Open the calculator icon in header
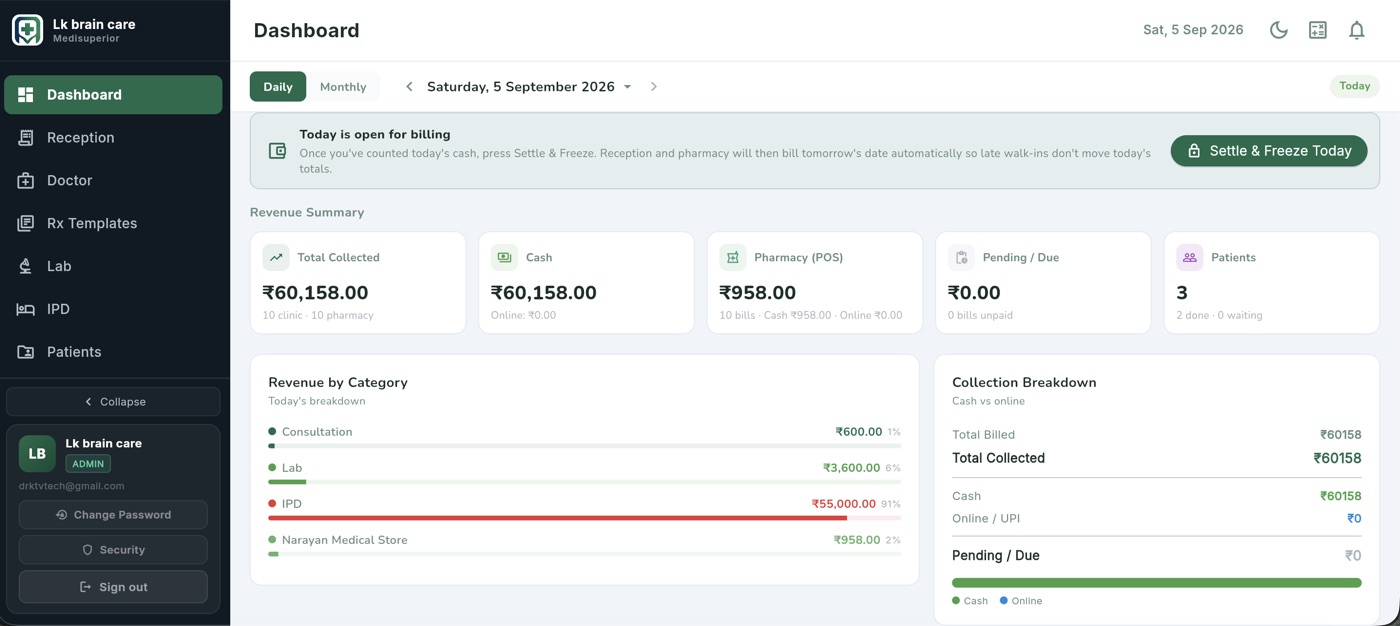The height and width of the screenshot is (626, 1400). pos(1317,30)
